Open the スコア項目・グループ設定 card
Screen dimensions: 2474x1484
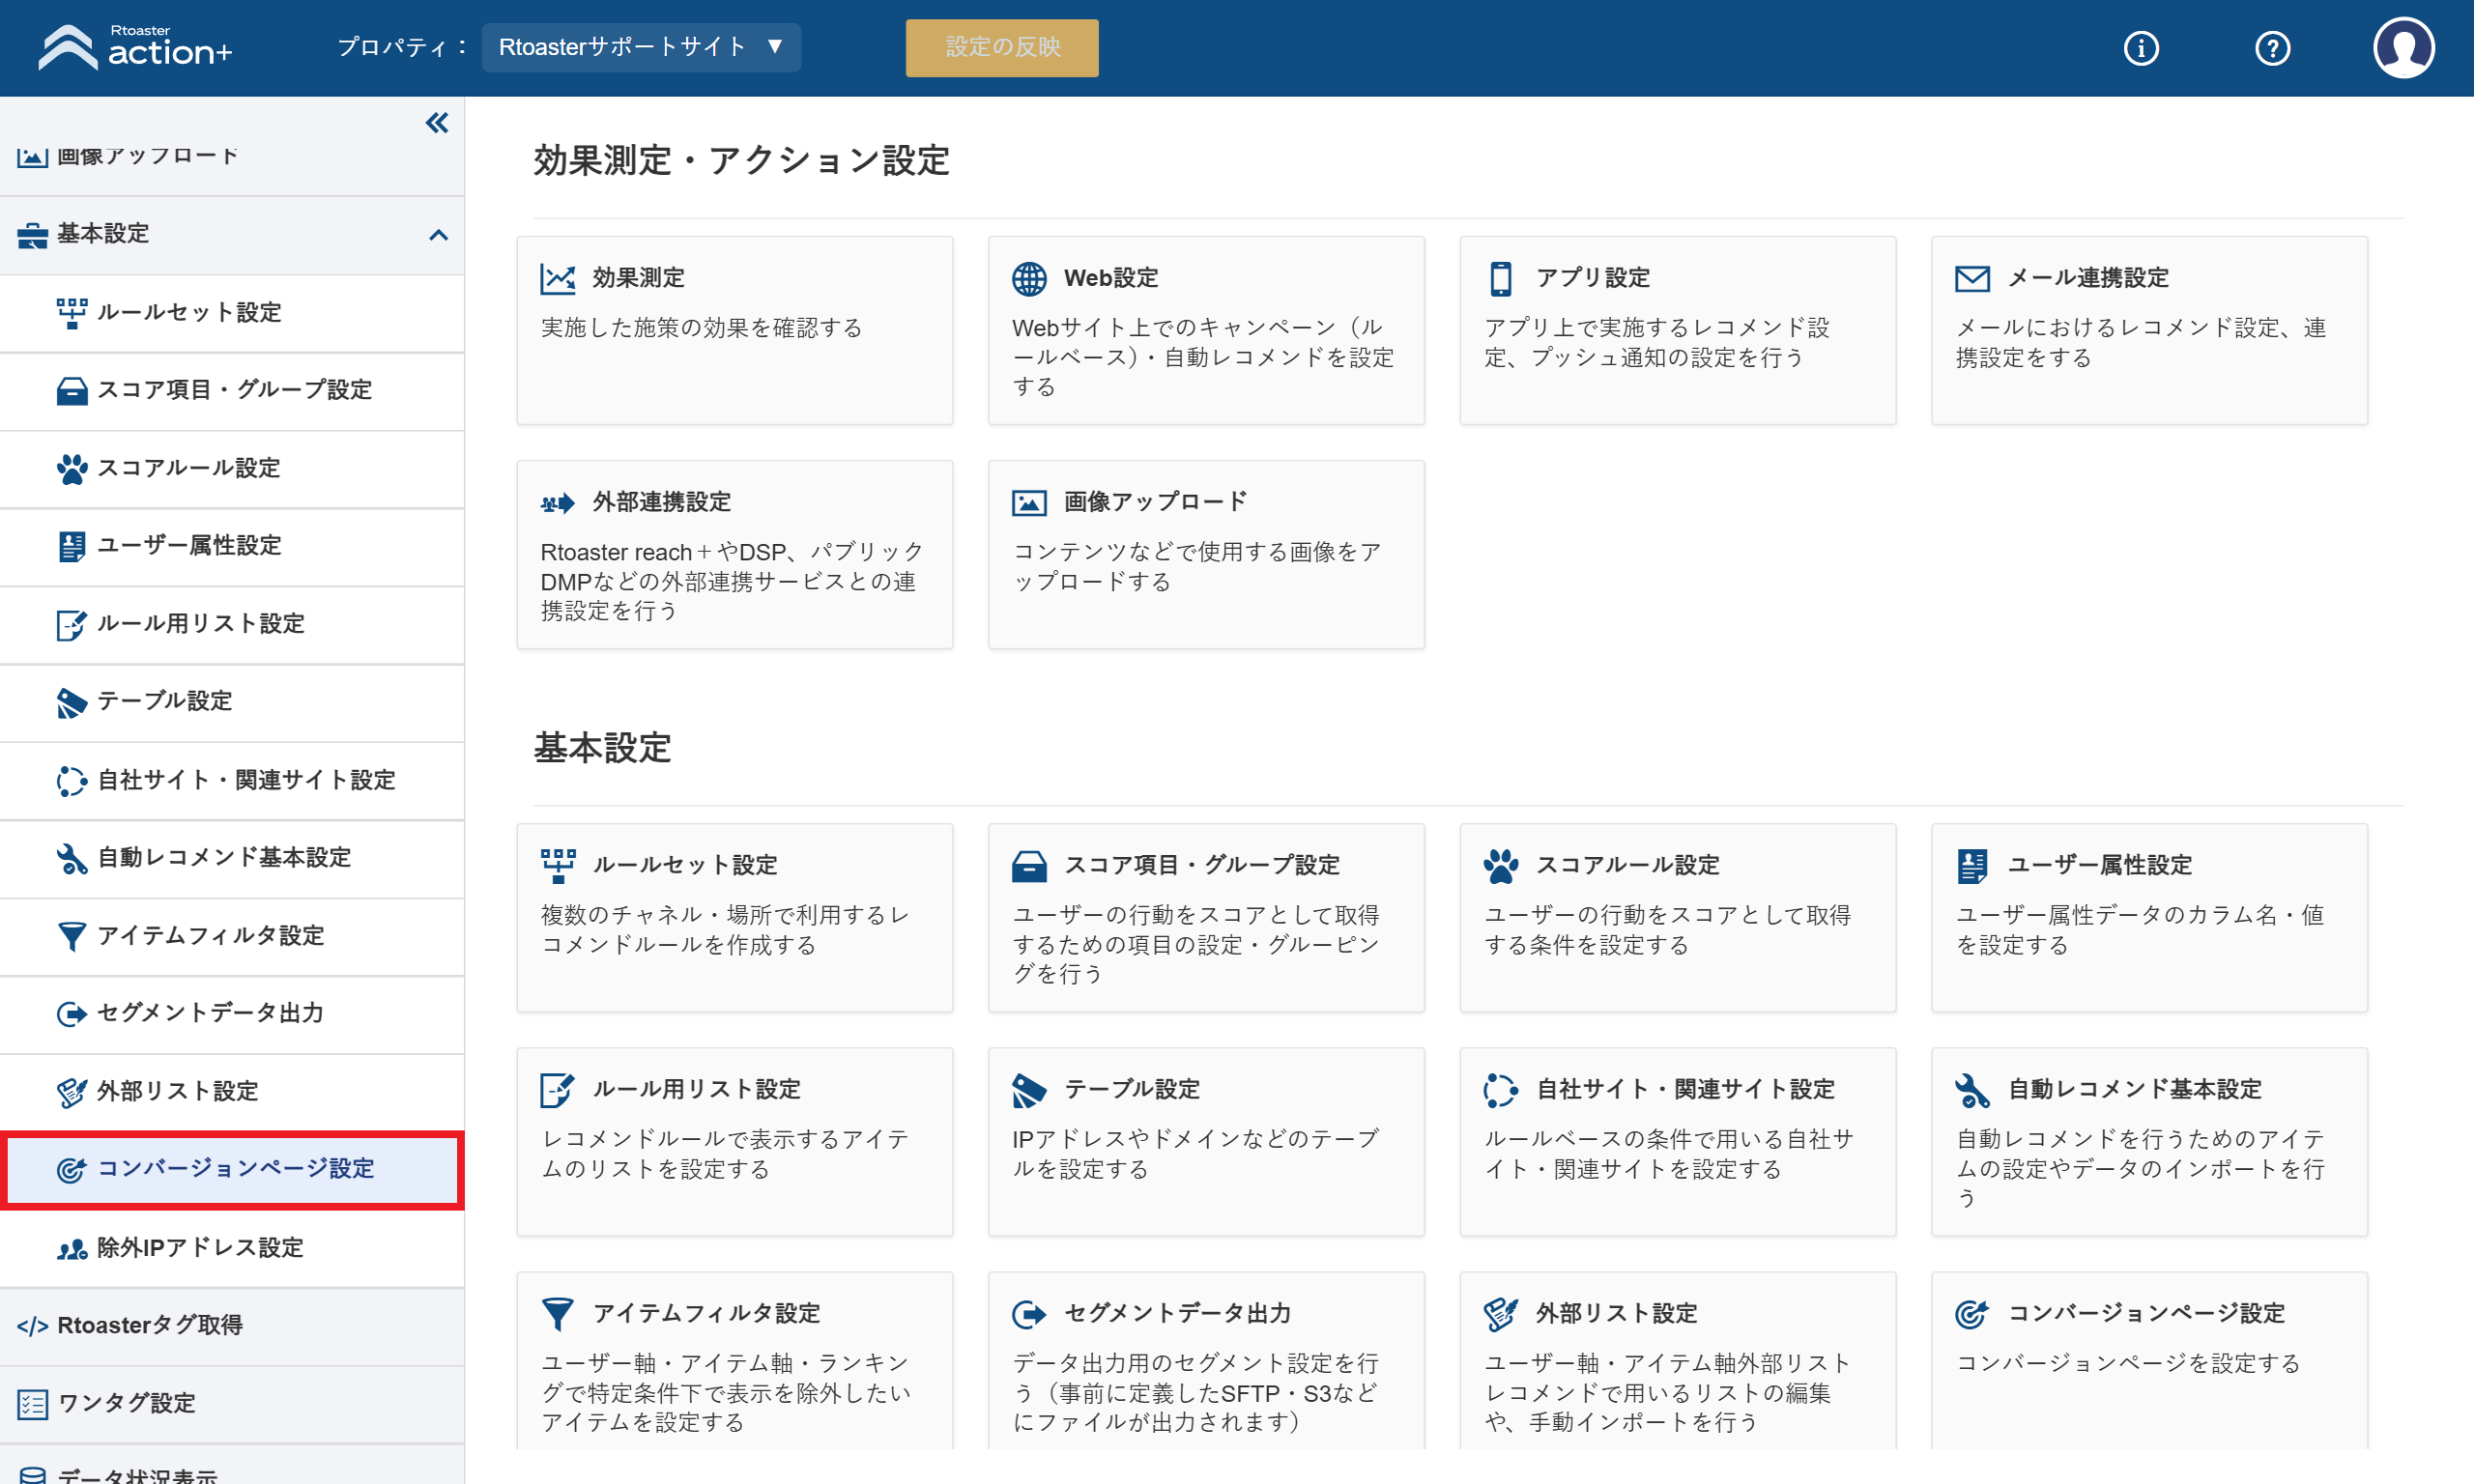(1206, 918)
